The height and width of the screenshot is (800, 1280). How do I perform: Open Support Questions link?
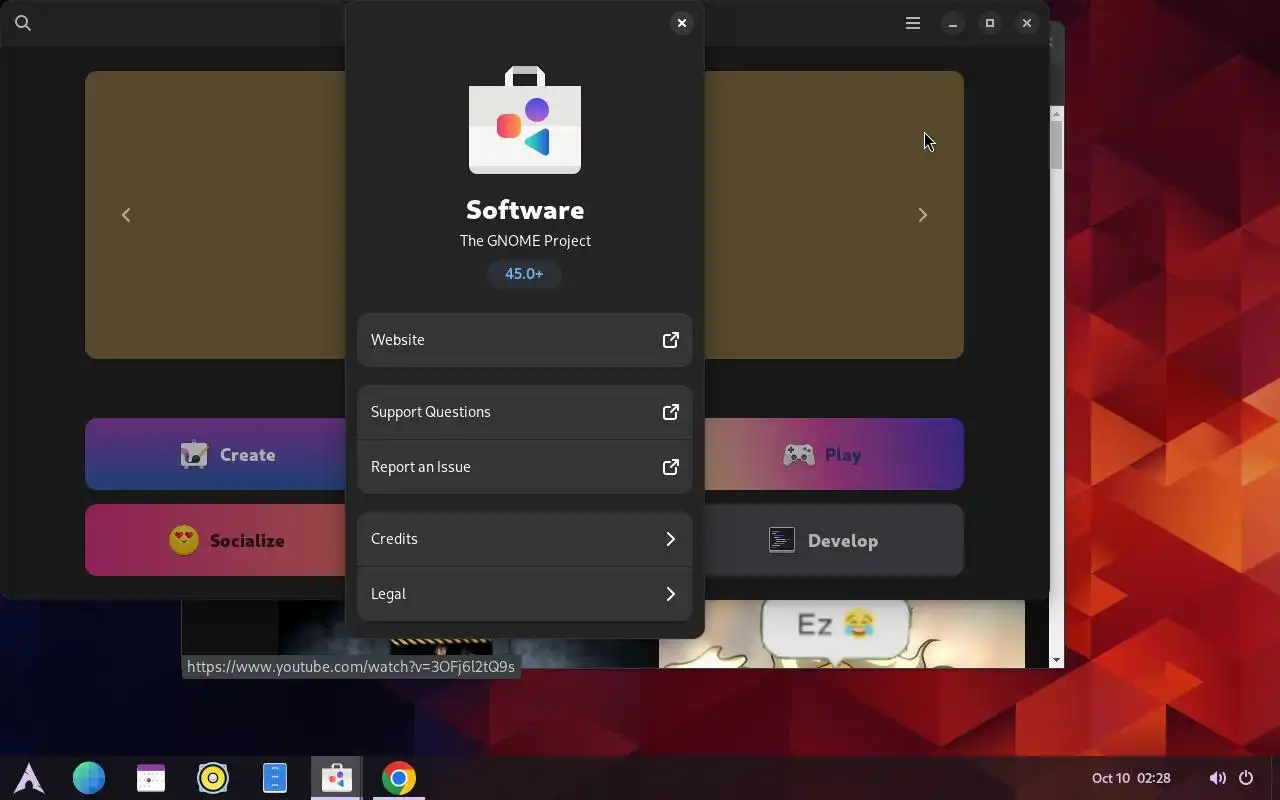click(525, 412)
